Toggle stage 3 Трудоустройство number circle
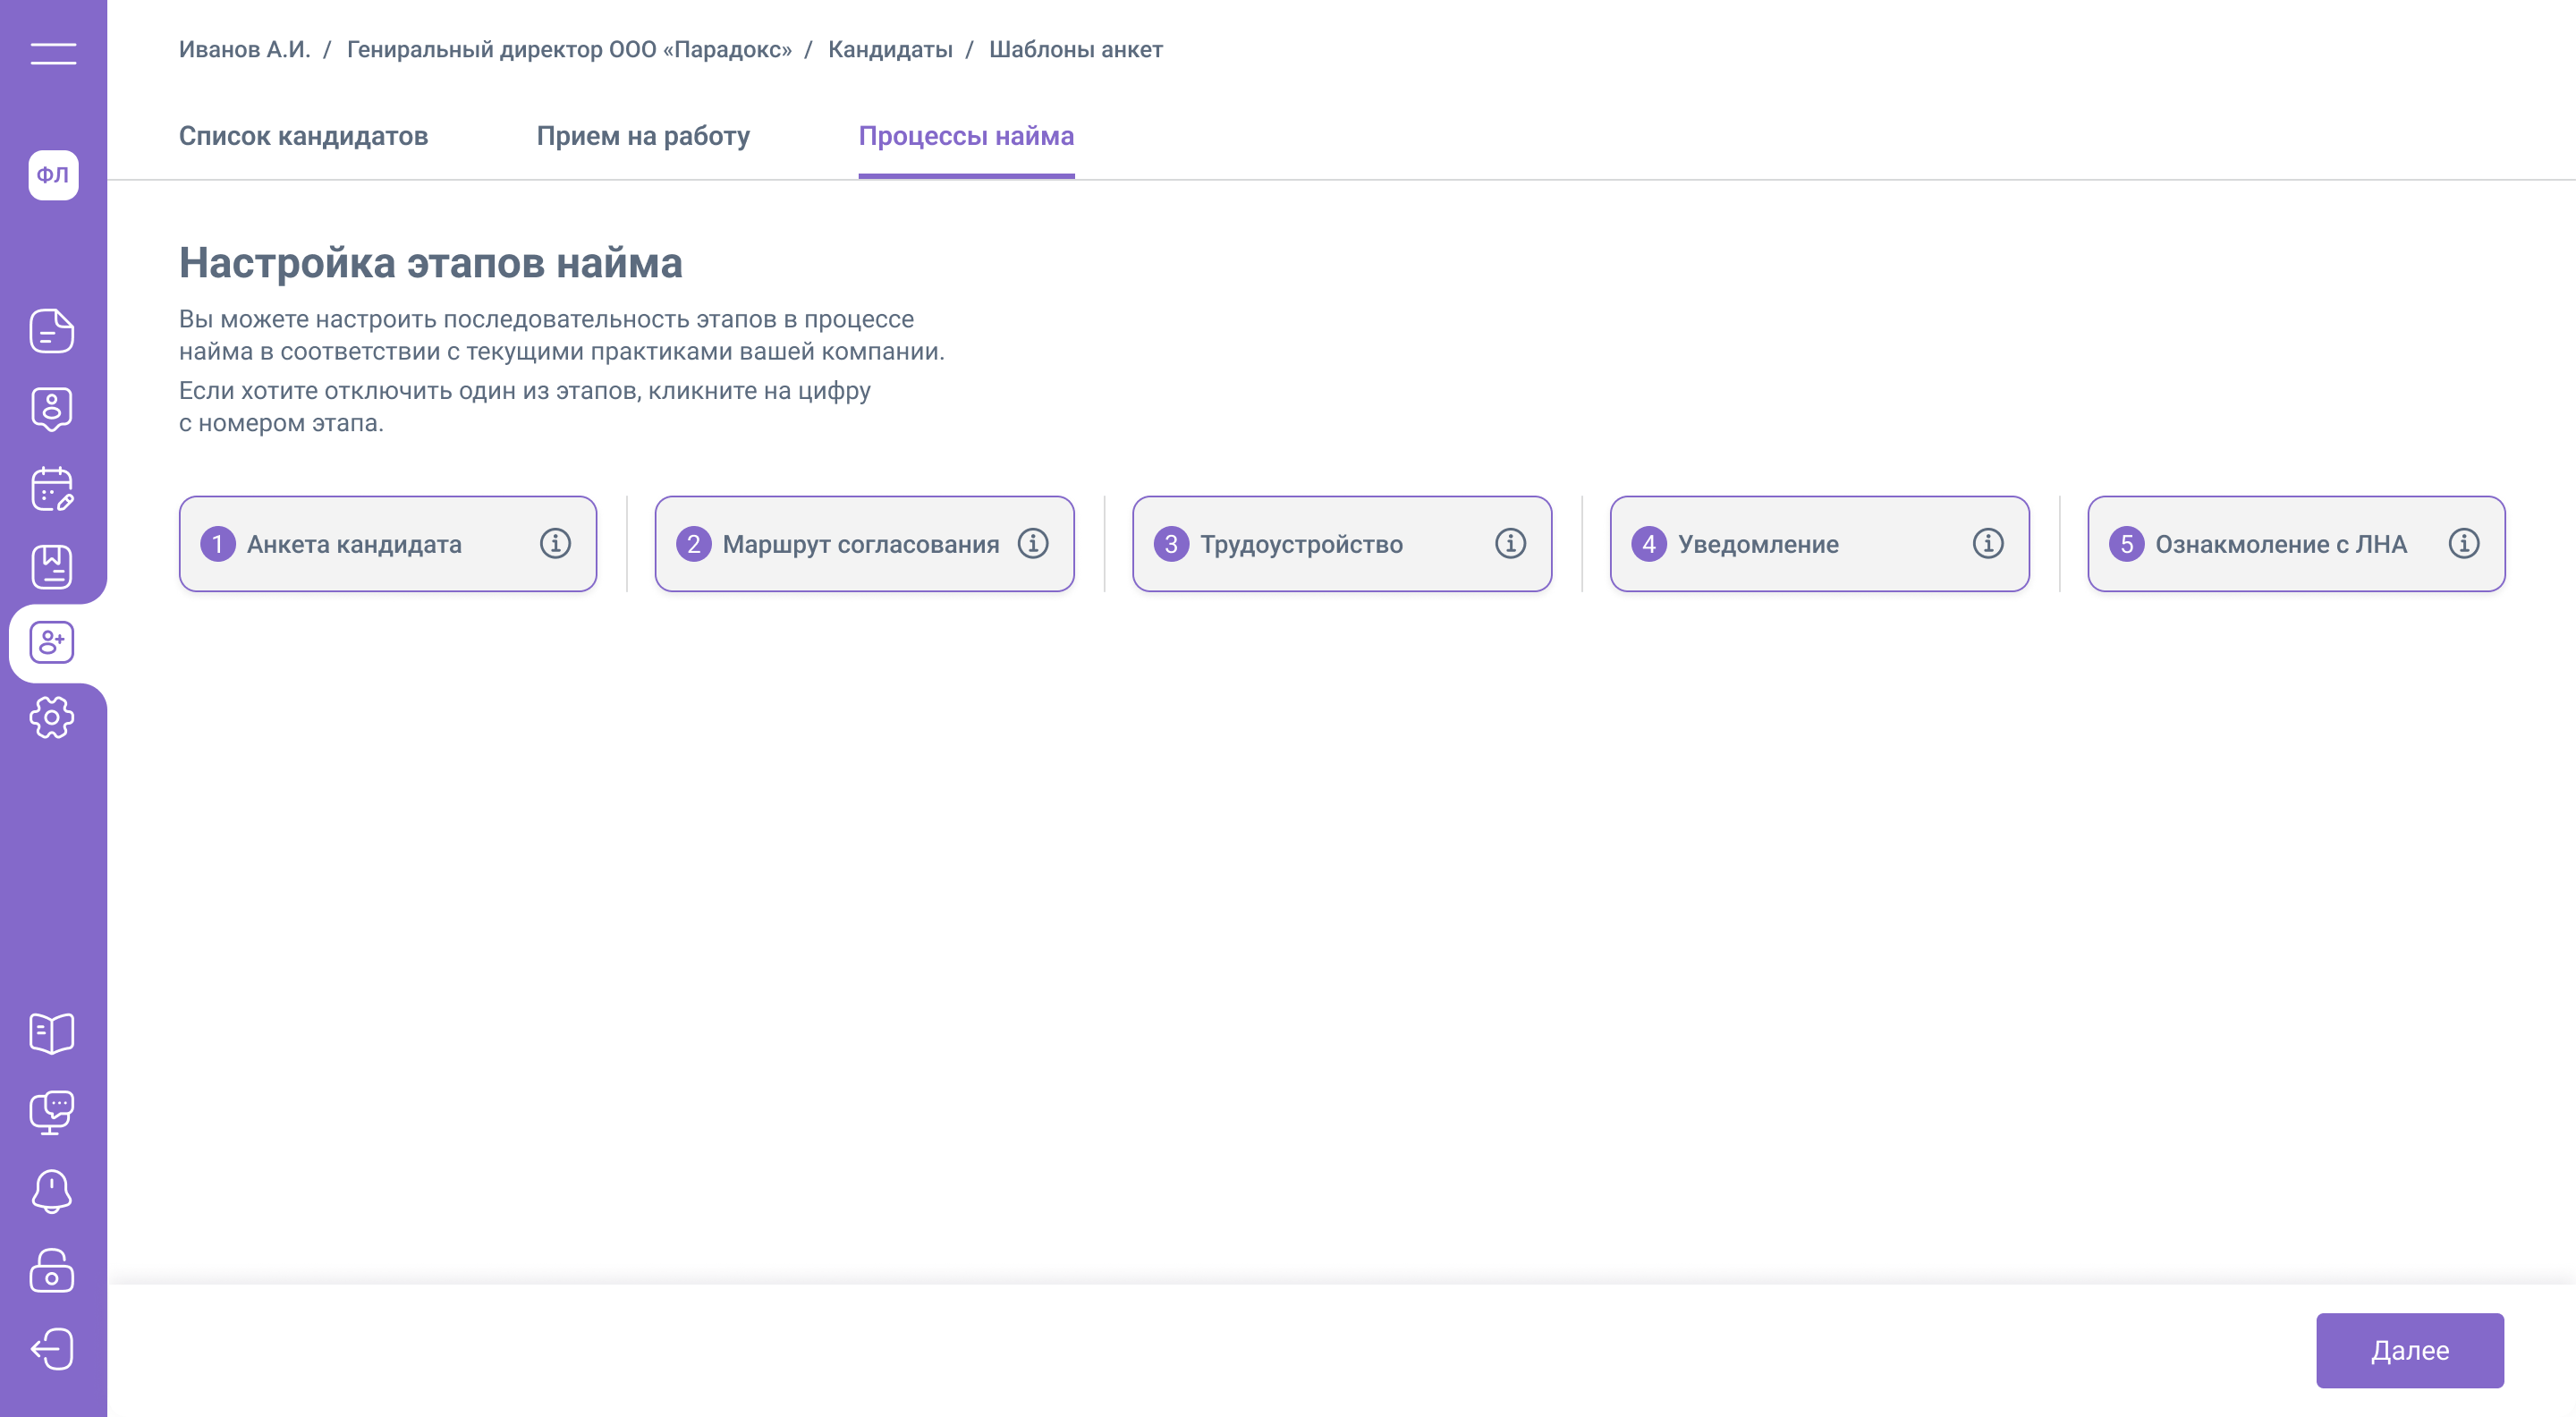 point(1171,544)
